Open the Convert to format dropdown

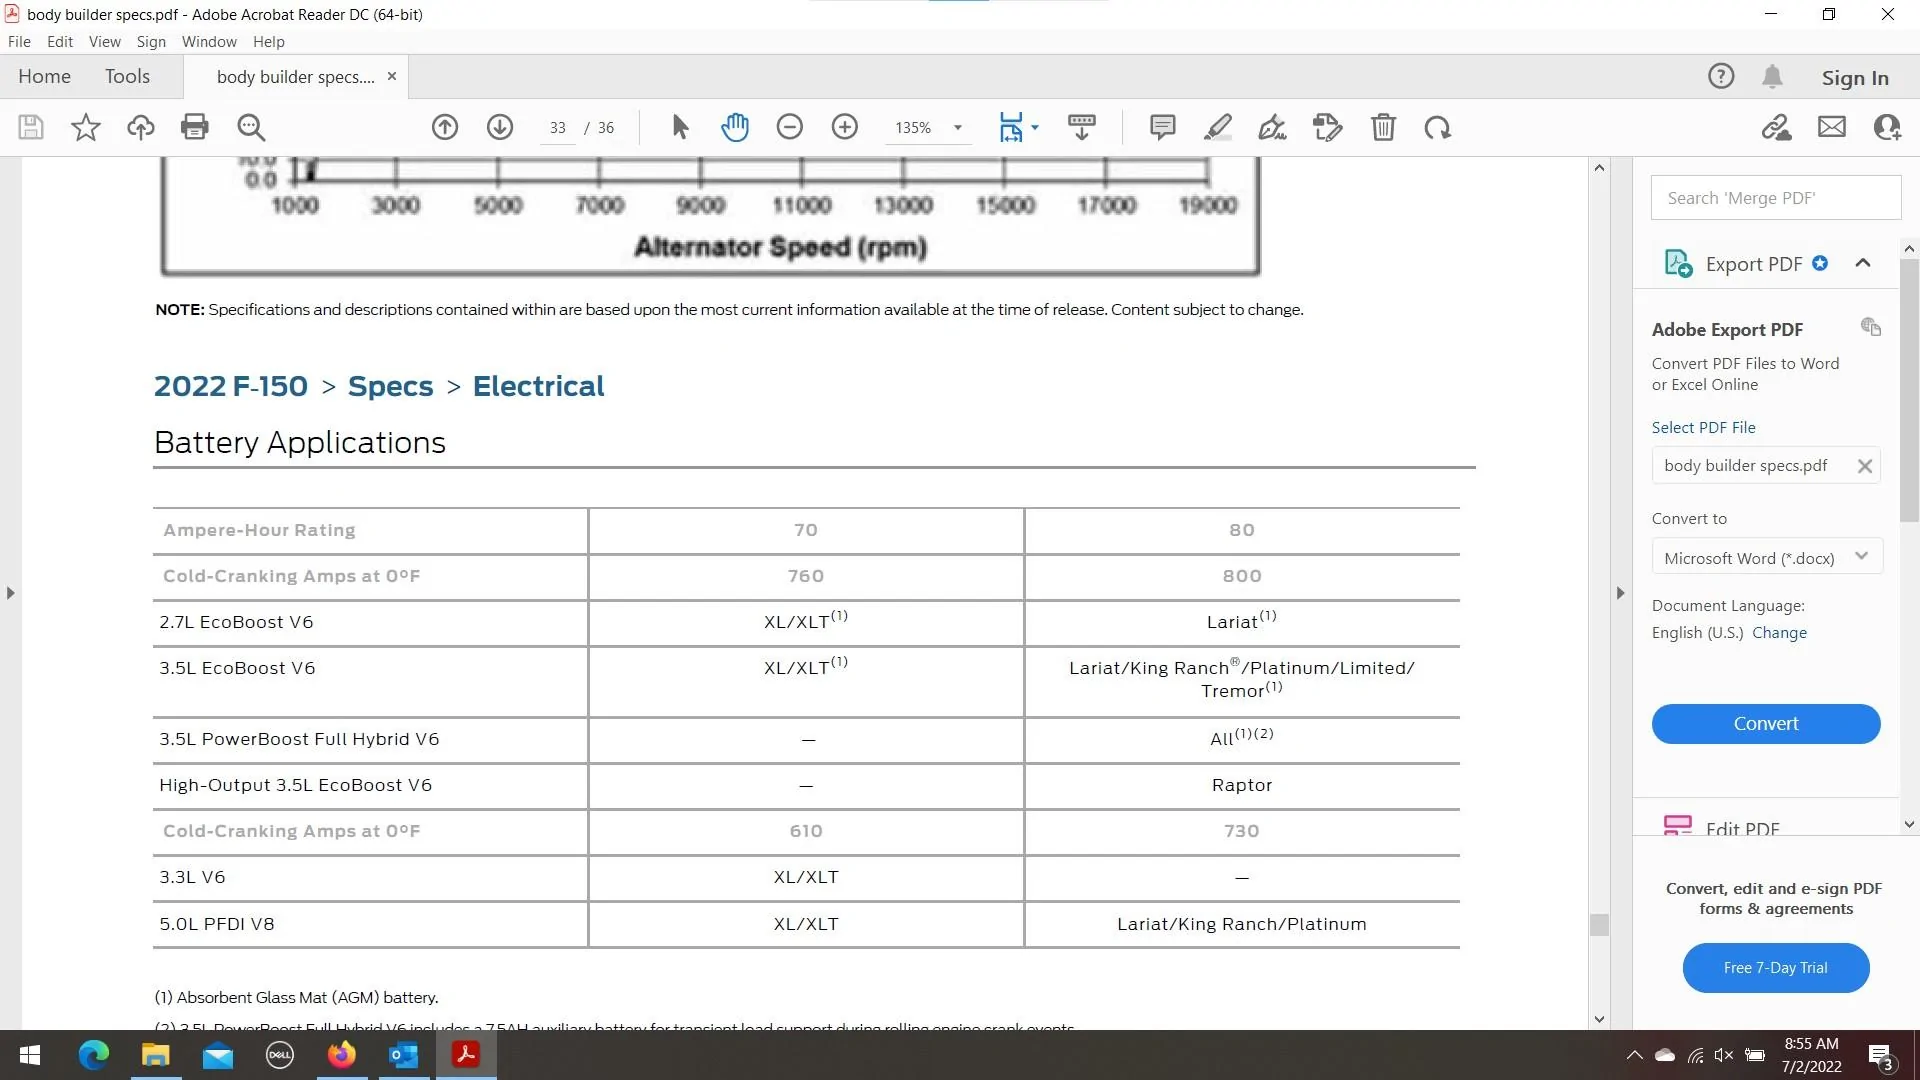1862,556
